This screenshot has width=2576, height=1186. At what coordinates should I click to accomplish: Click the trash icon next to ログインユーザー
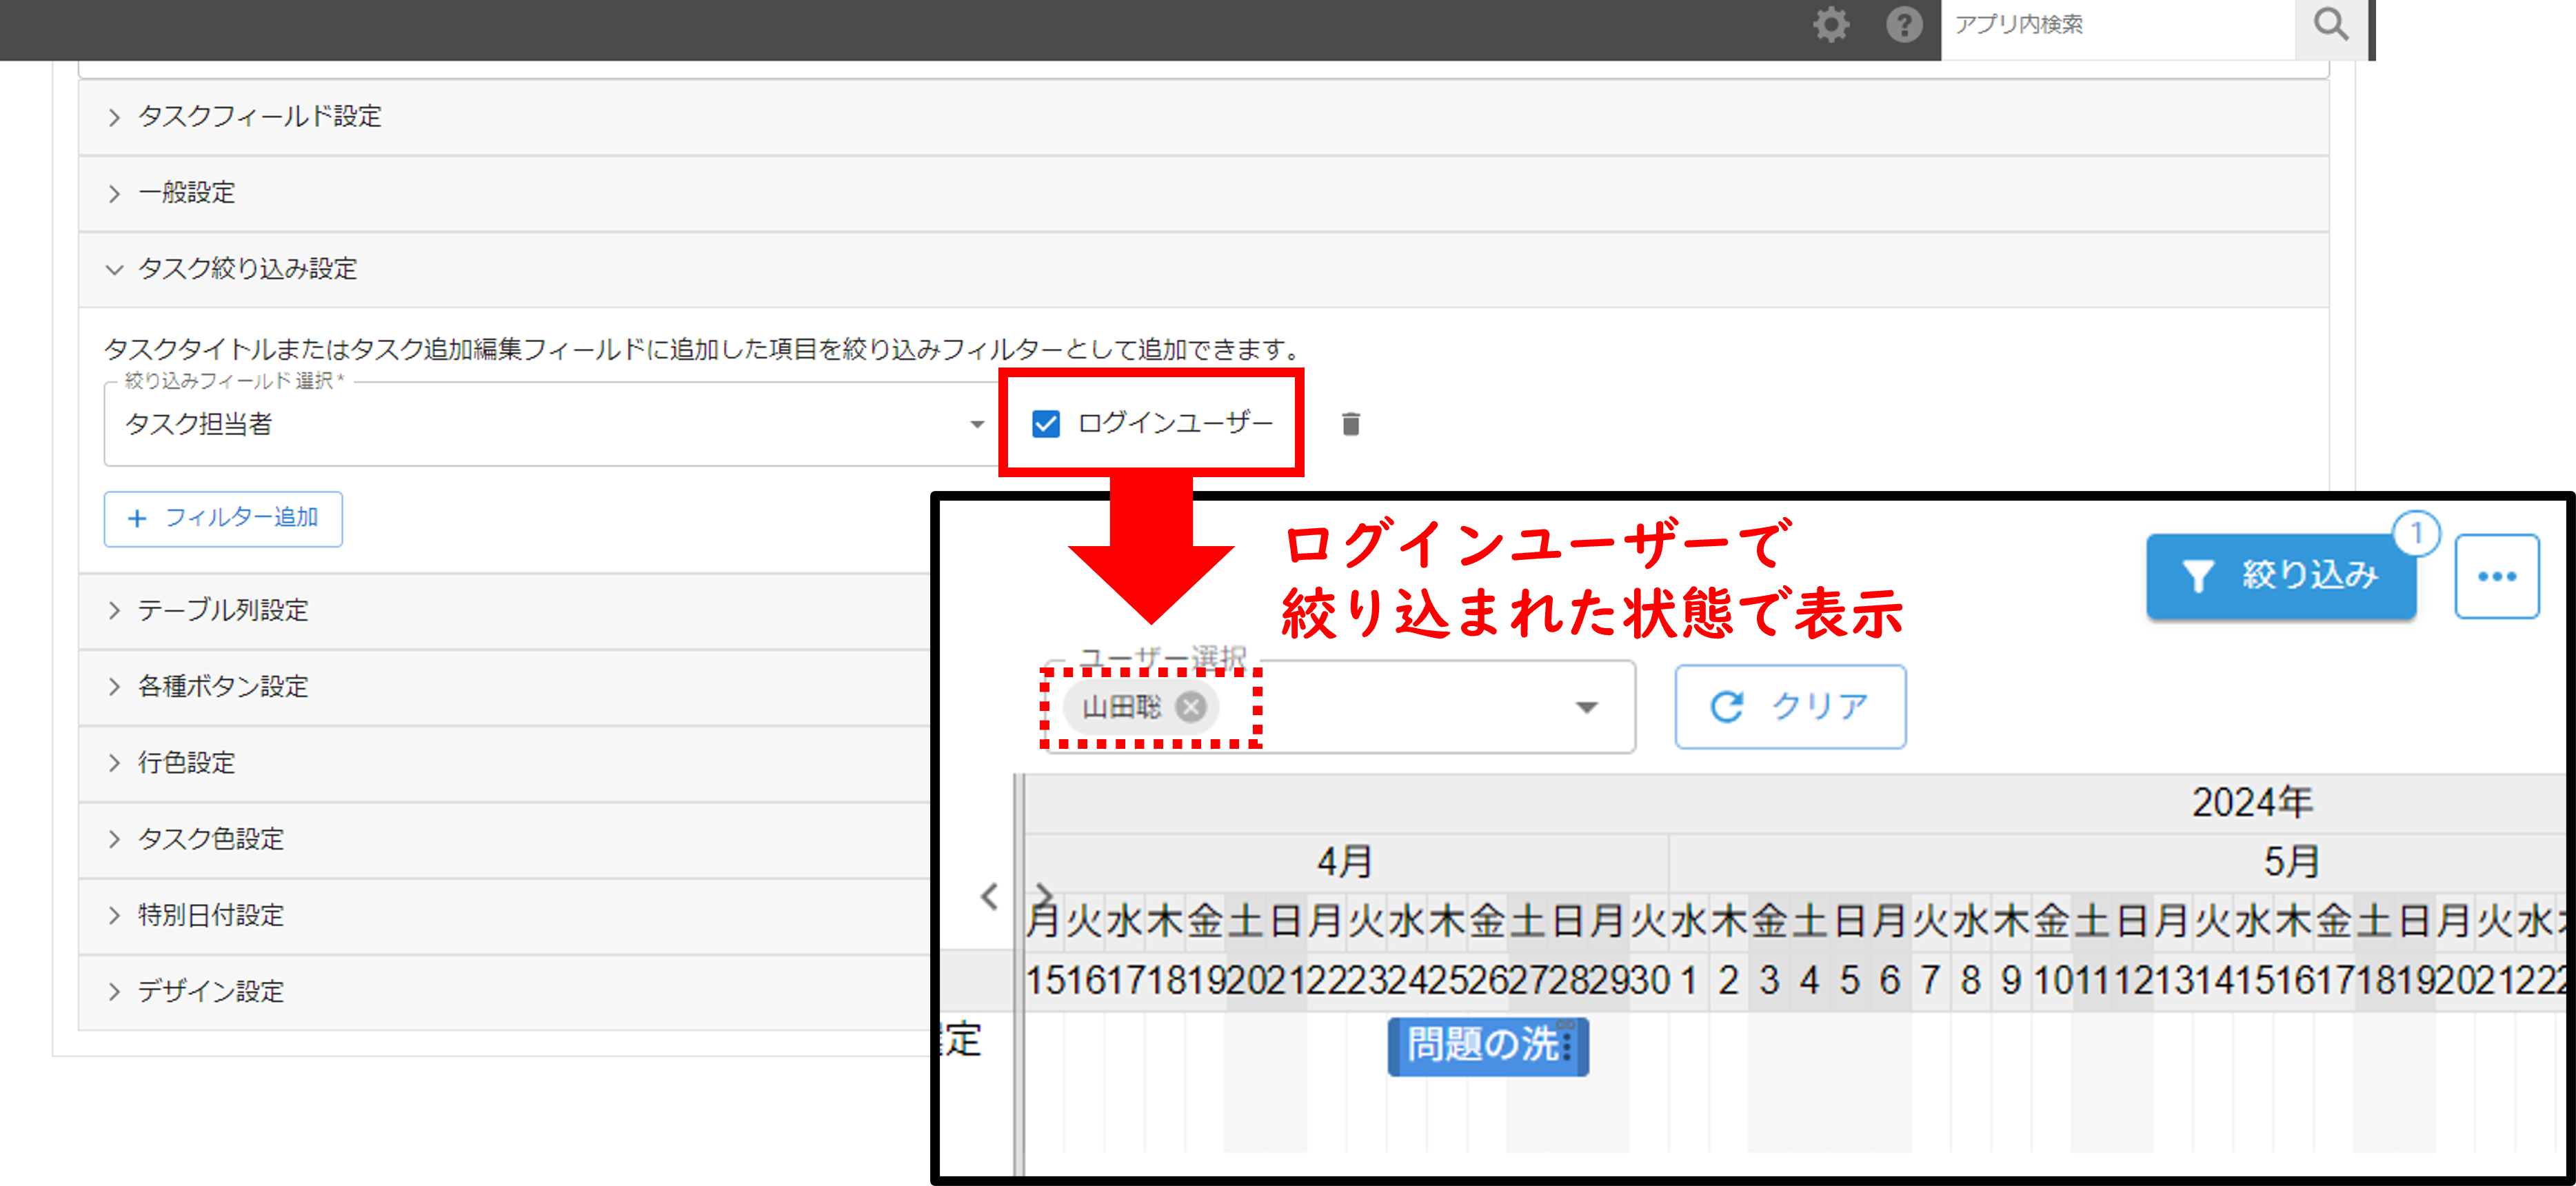(1350, 423)
